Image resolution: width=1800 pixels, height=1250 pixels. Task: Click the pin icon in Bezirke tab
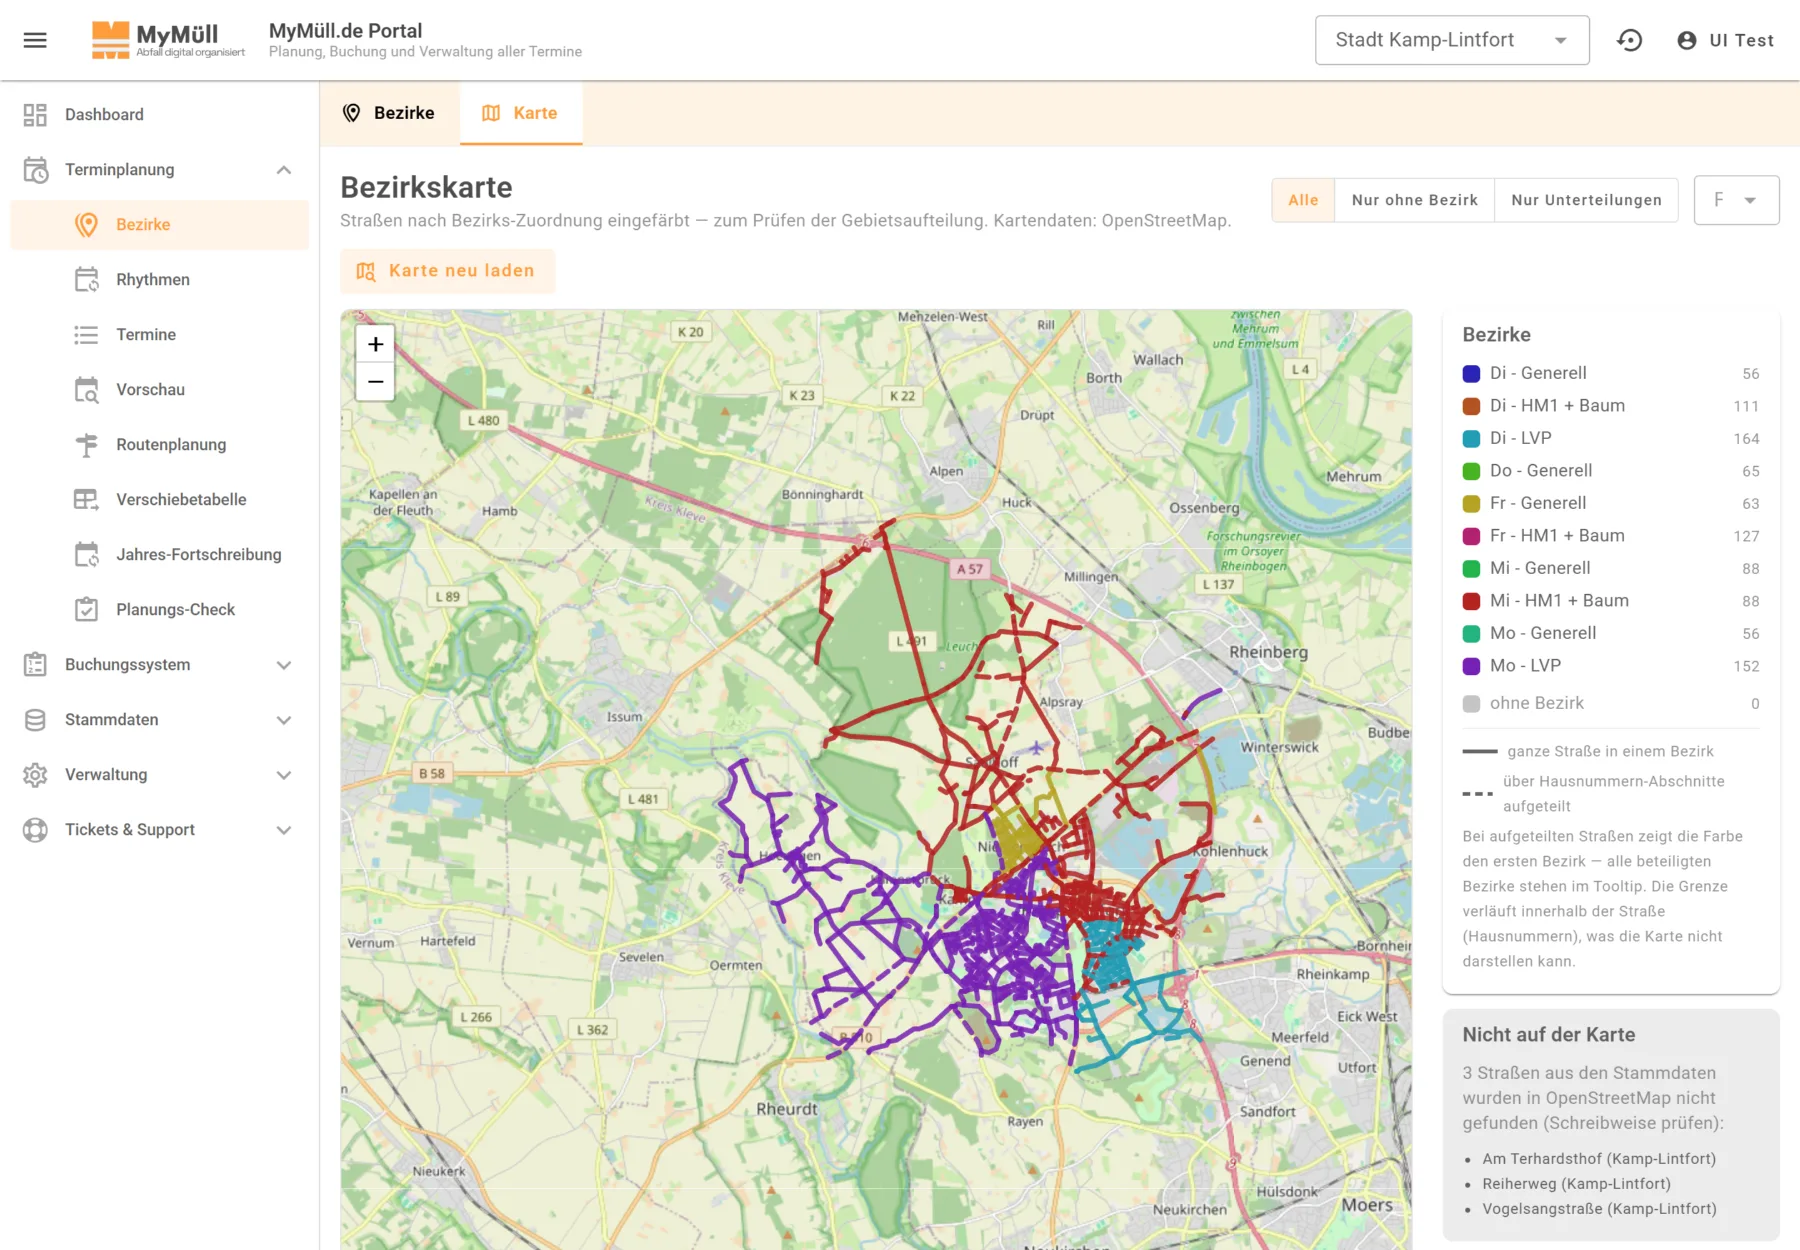click(351, 113)
